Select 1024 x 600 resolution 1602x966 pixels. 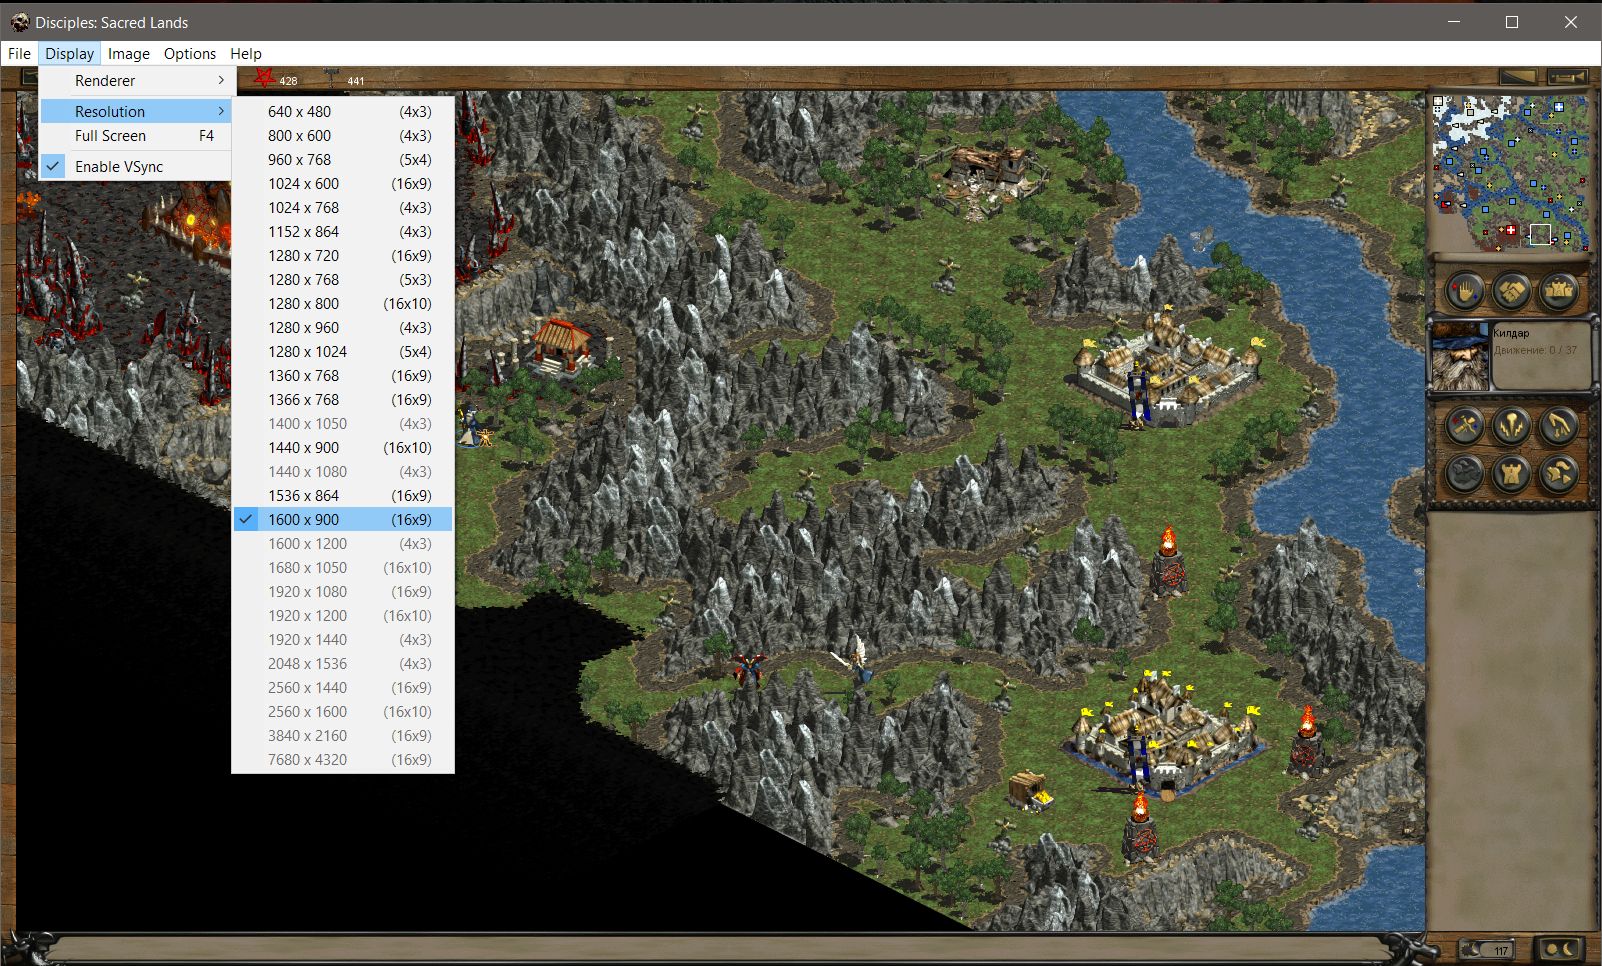343,184
